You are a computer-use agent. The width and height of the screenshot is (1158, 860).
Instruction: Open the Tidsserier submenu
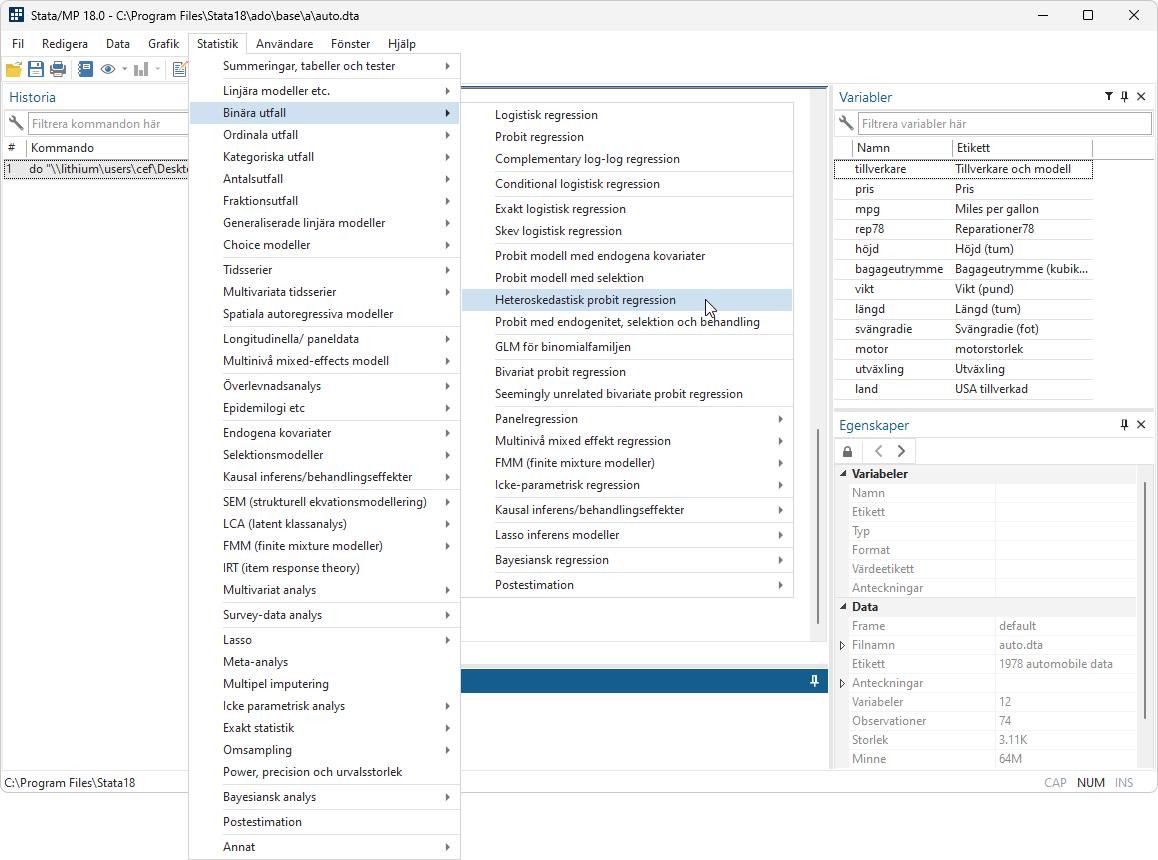coord(324,270)
